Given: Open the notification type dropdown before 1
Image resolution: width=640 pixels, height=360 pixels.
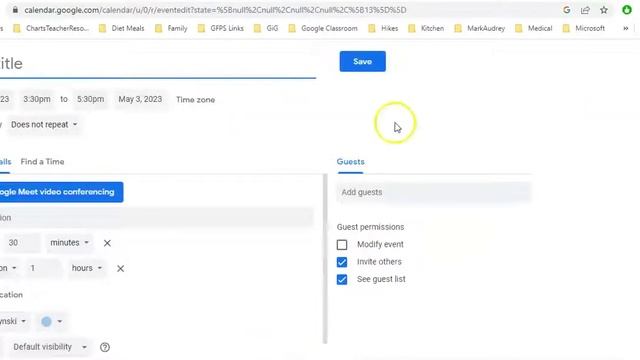Looking at the screenshot, I should point(9,268).
